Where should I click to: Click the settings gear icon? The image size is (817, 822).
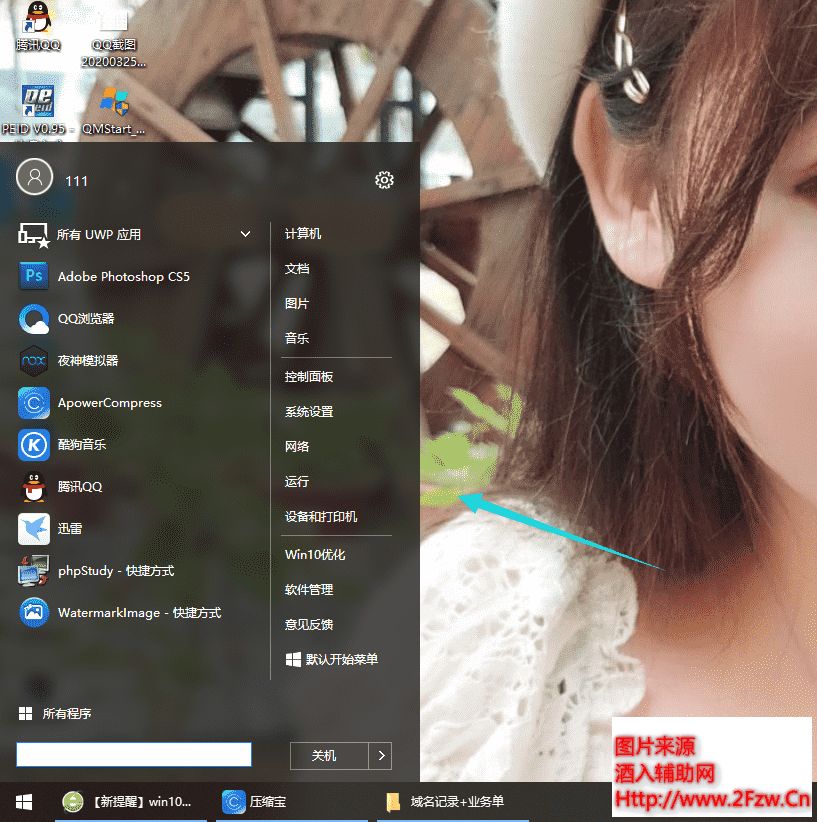384,180
